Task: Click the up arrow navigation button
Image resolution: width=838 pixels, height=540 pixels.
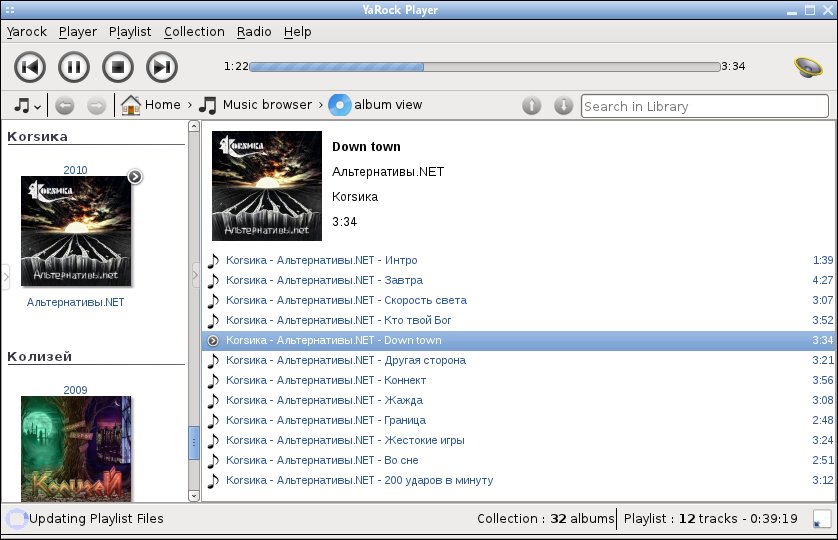Action: pyautogui.click(x=531, y=105)
